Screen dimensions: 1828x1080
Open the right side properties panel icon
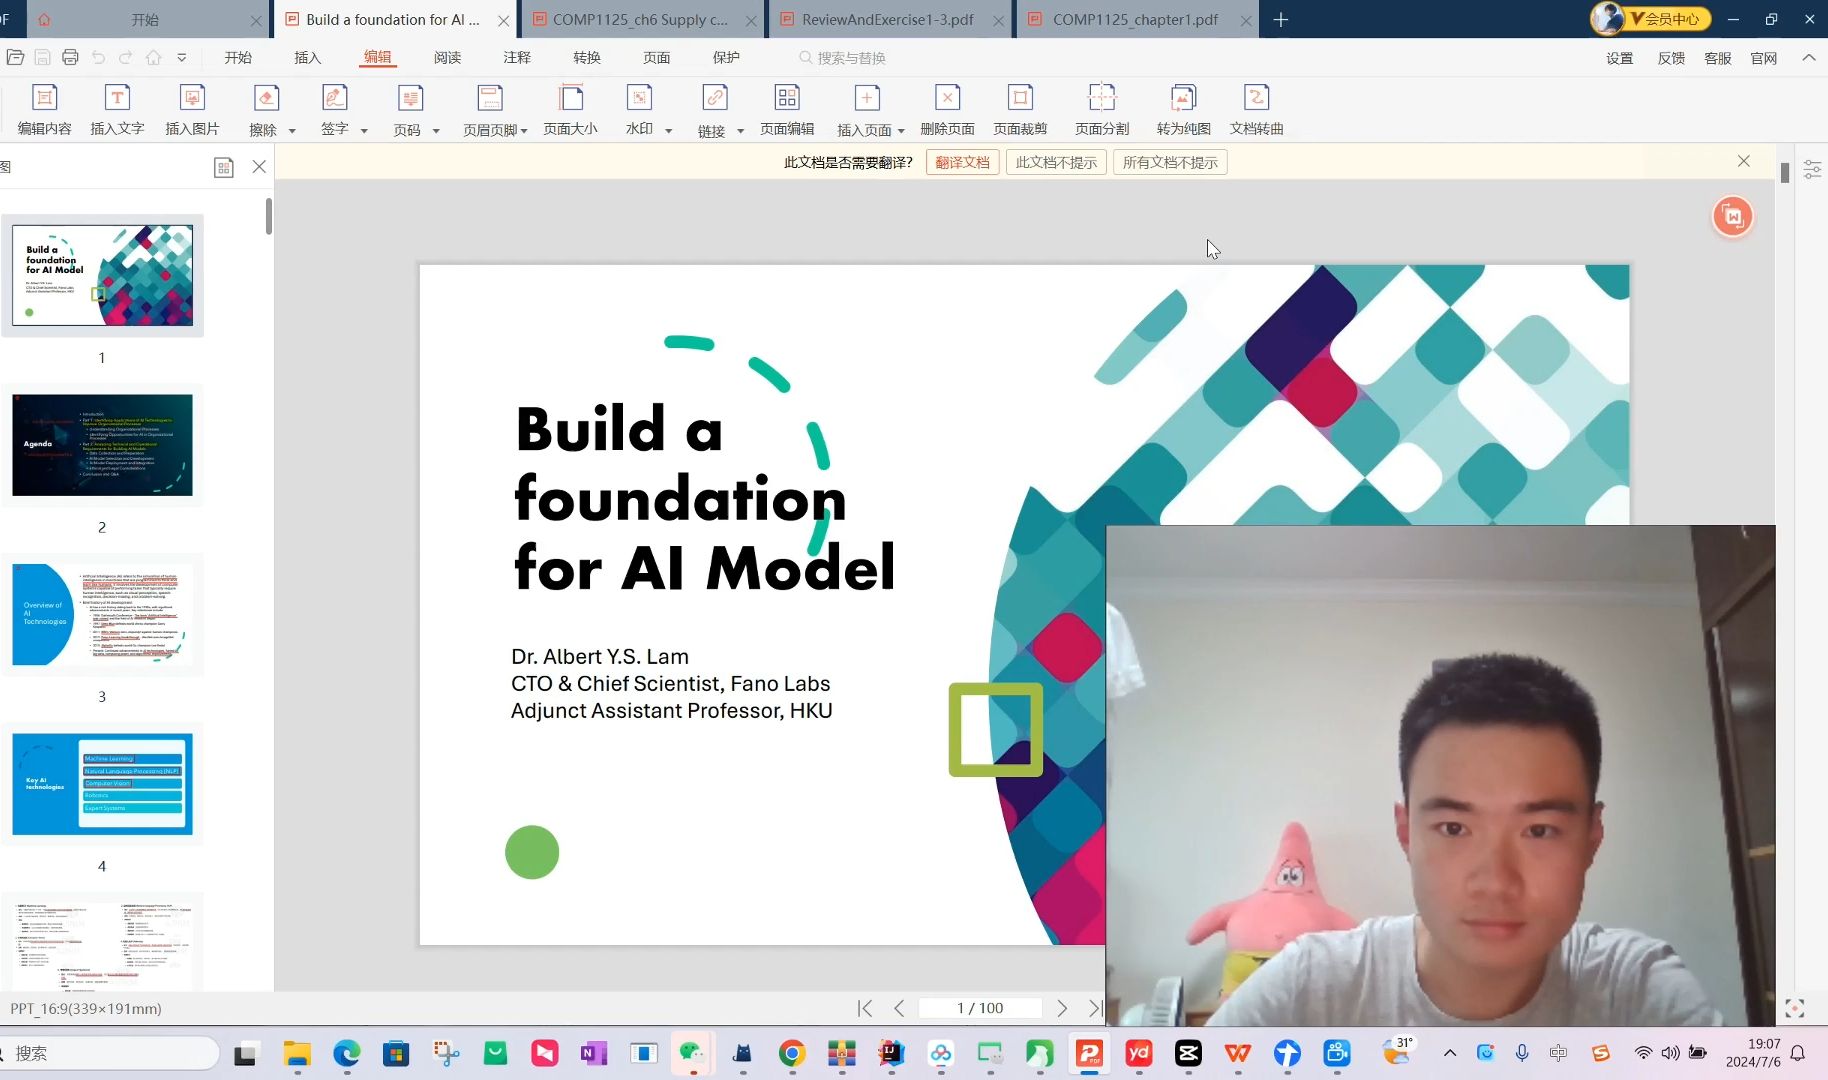click(1812, 169)
